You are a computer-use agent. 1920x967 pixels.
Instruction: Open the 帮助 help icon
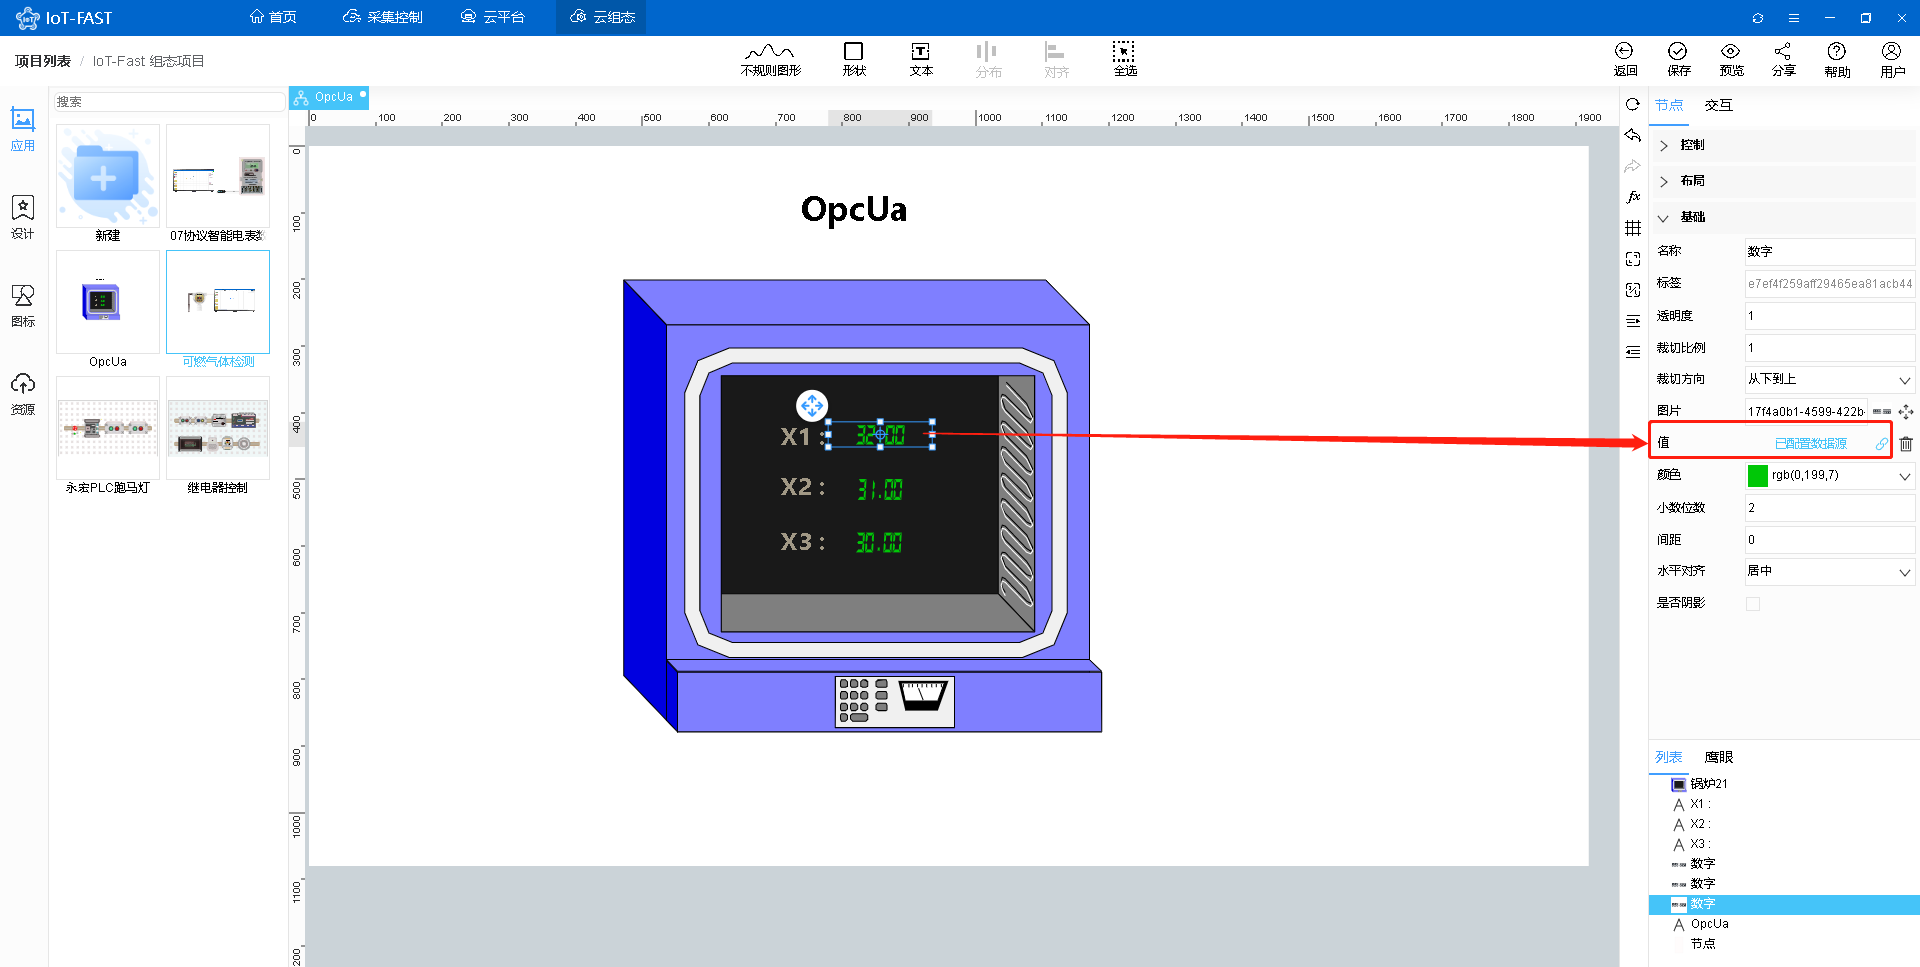(x=1837, y=60)
